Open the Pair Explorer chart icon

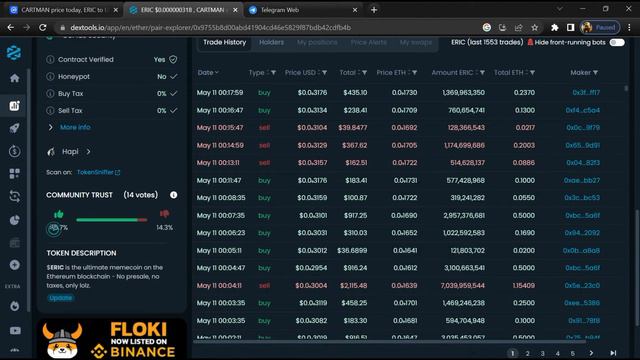tap(14, 106)
